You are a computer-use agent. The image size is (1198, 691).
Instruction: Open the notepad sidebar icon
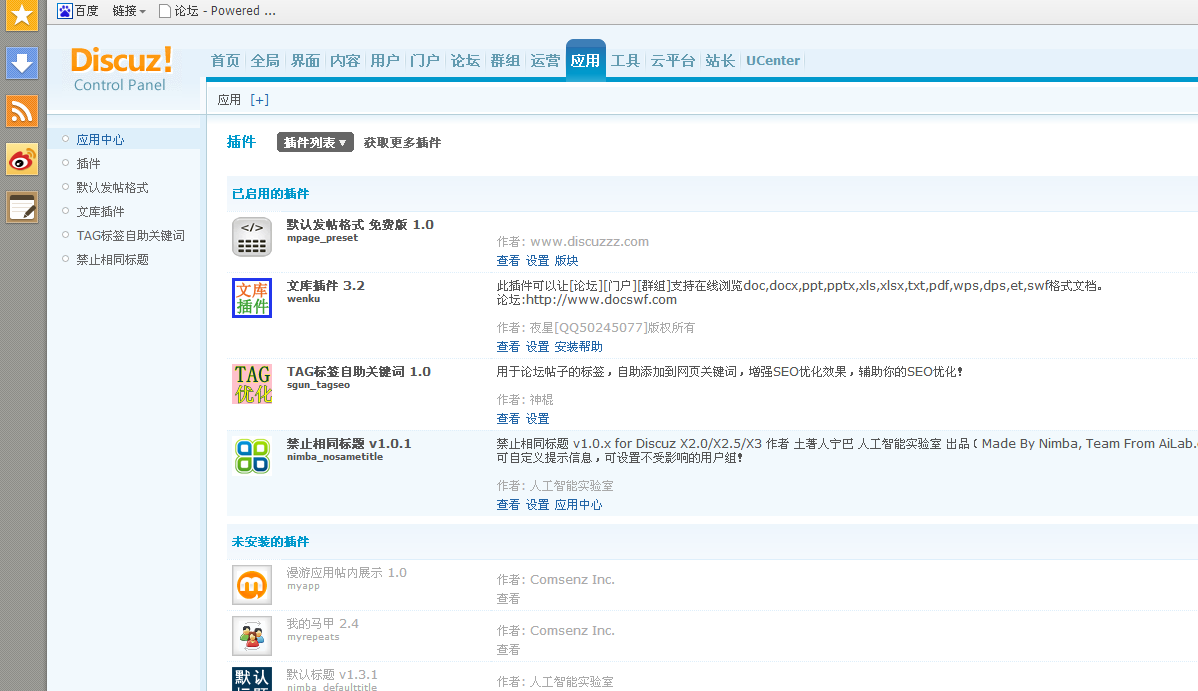(x=22, y=208)
